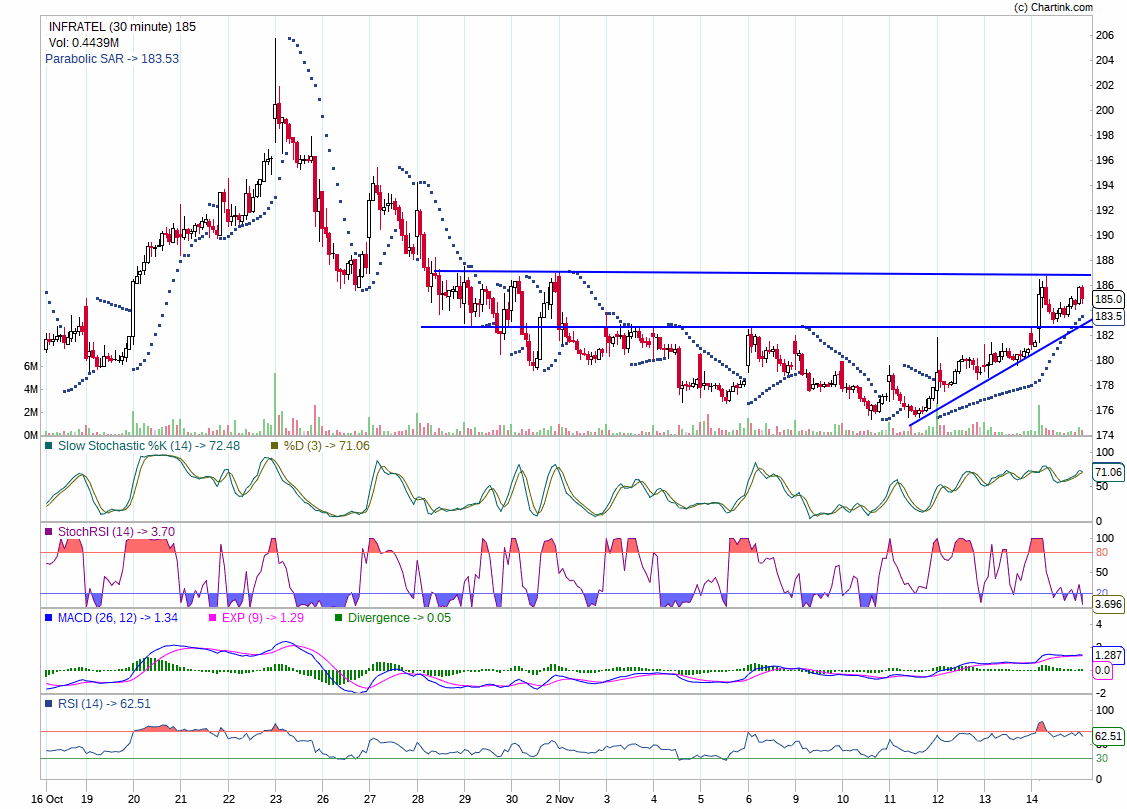The width and height of the screenshot is (1127, 809).
Task: Select the Parabolic SAR 183.53 label
Action: coord(111,59)
